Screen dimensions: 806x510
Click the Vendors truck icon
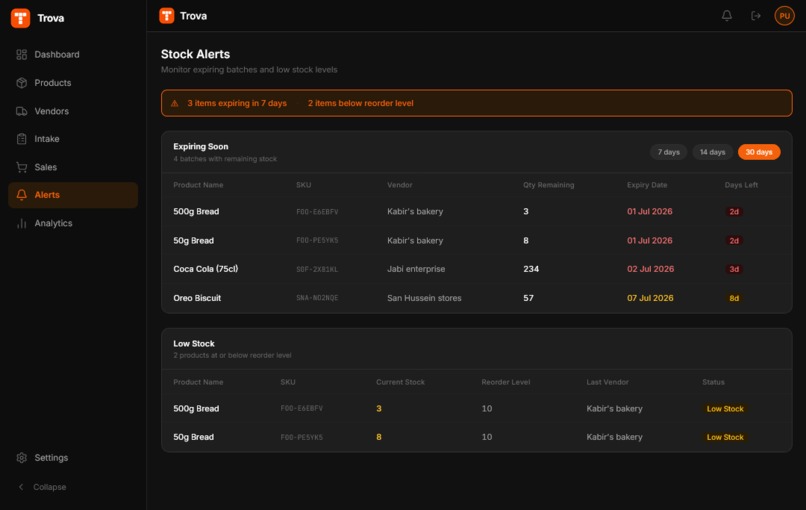(x=22, y=111)
